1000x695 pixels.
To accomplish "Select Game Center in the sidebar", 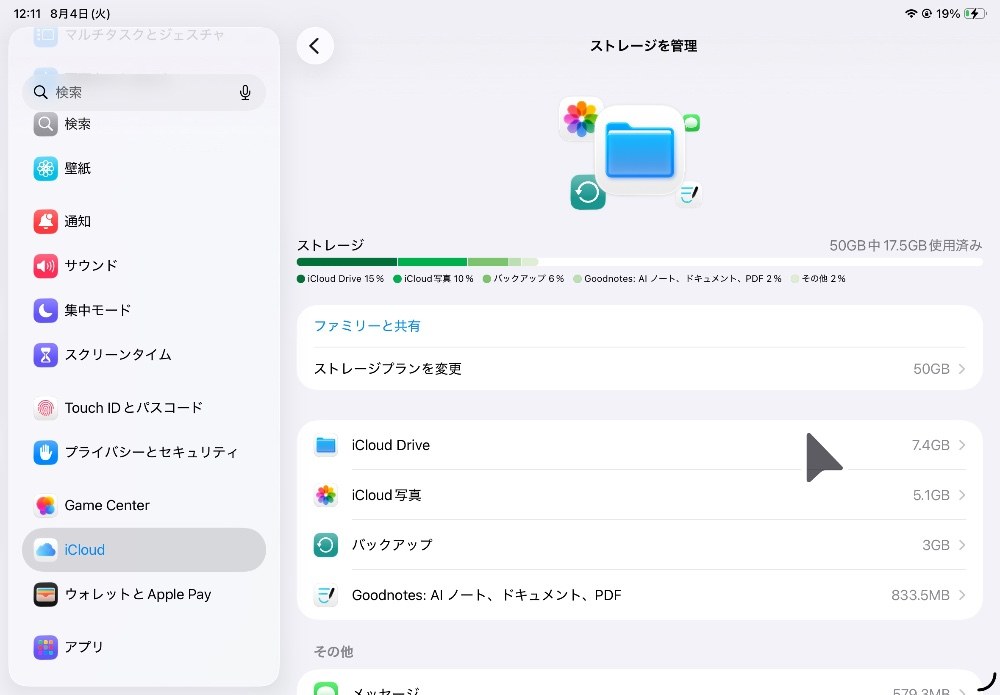I will [143, 505].
